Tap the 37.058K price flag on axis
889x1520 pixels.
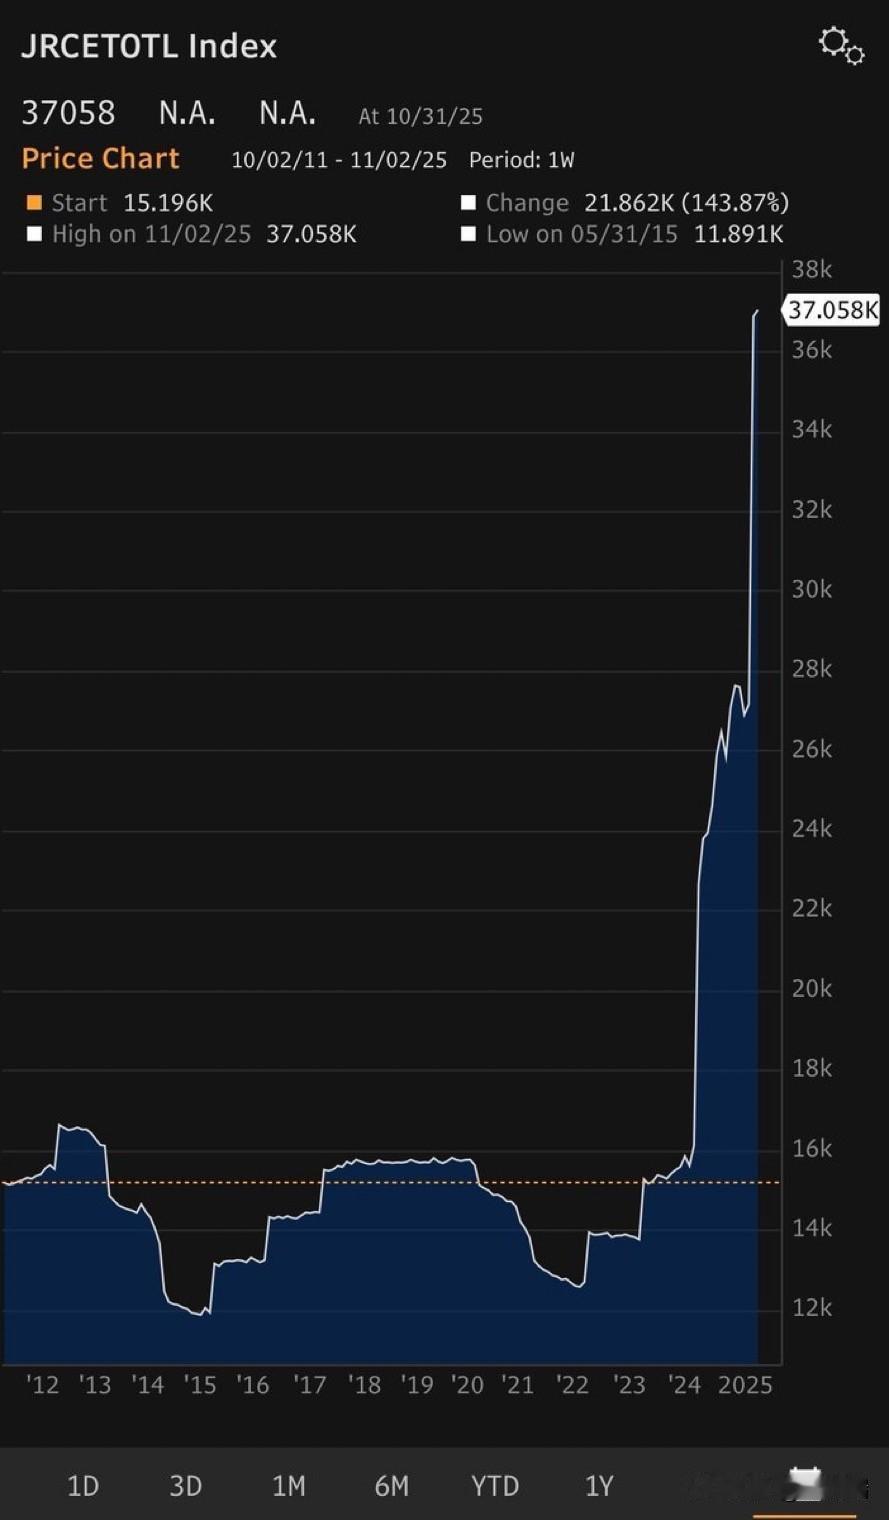pos(831,310)
